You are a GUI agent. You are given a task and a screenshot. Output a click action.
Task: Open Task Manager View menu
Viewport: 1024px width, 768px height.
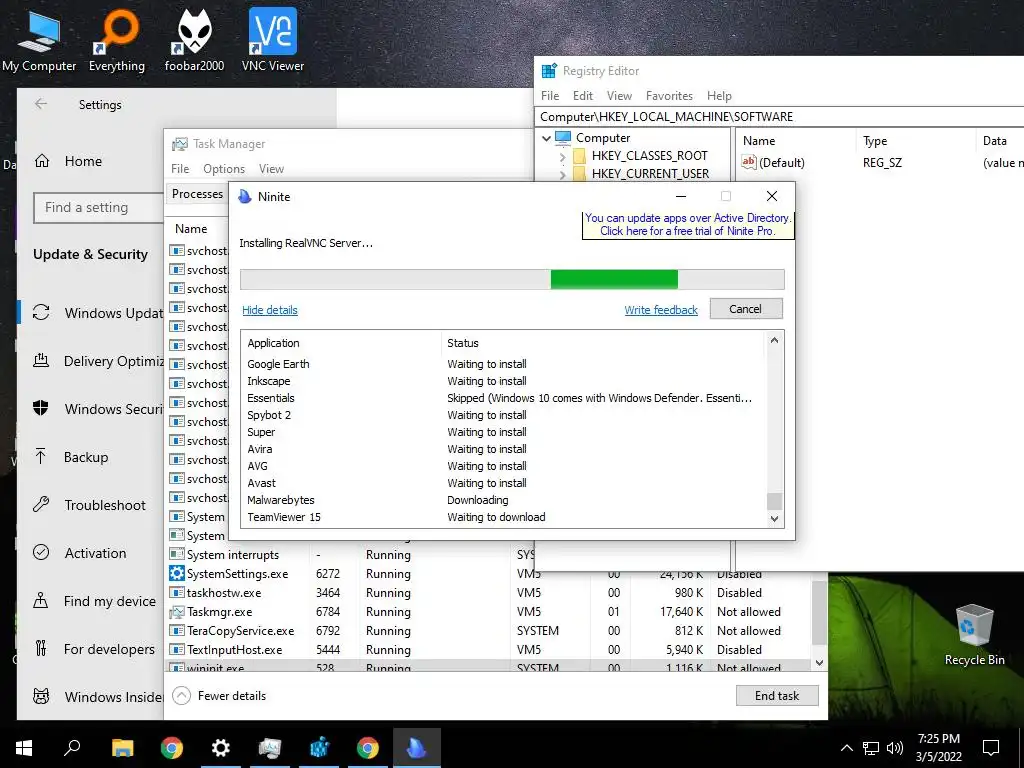click(x=271, y=168)
